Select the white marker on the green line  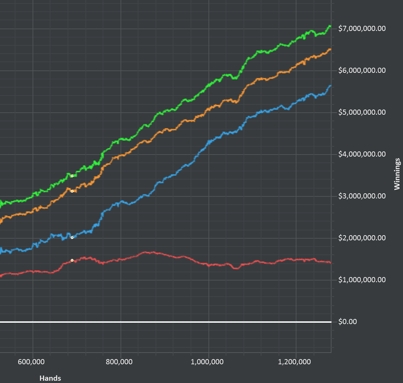(72, 176)
